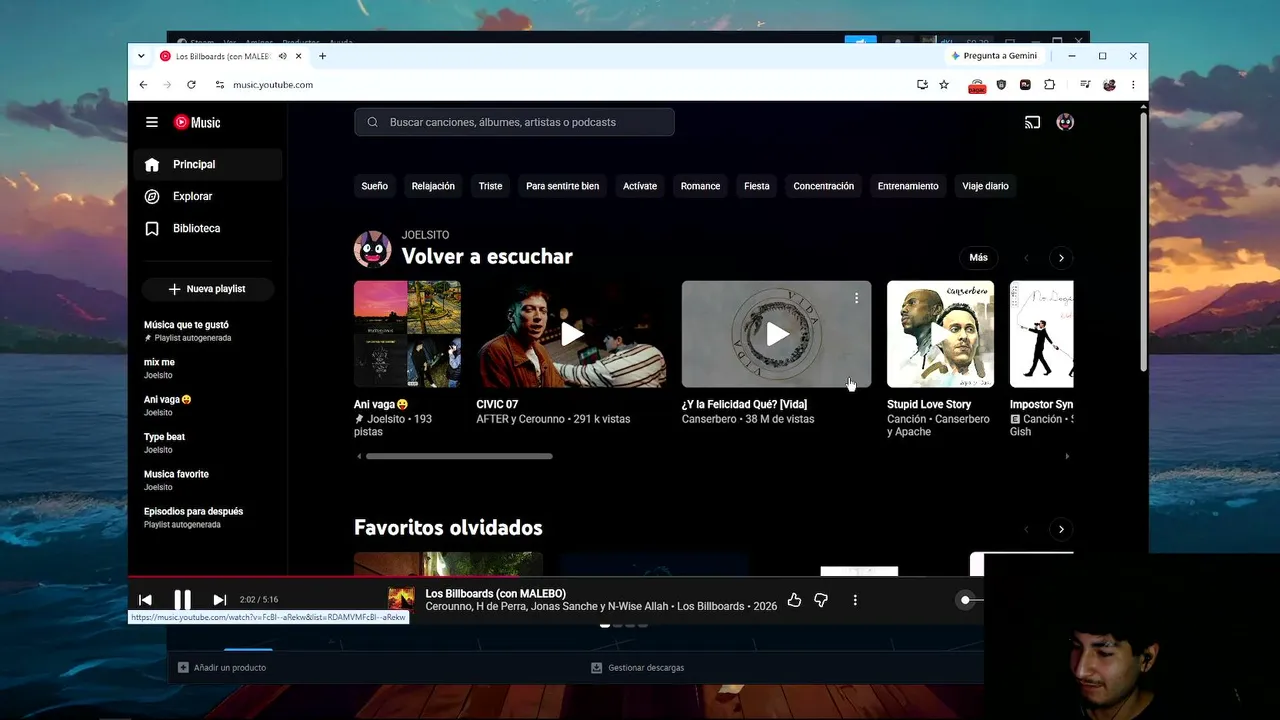Image resolution: width=1280 pixels, height=720 pixels.
Task: Open the cast to device icon
Action: pyautogui.click(x=1033, y=122)
